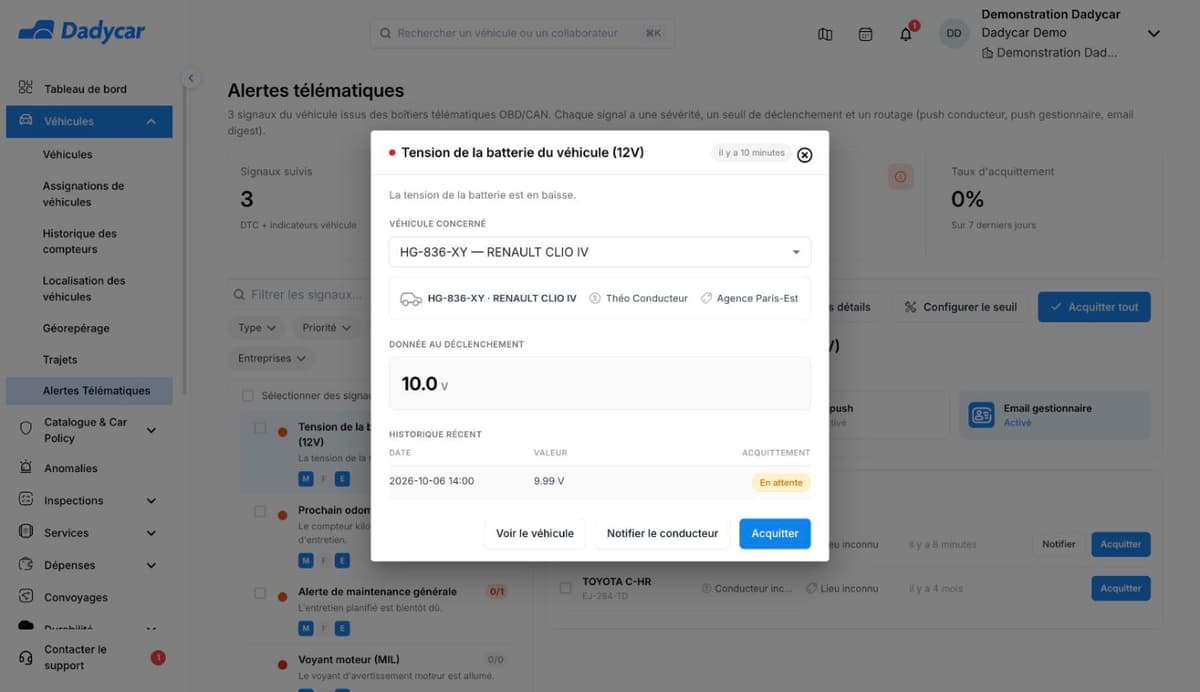Expand the Inspections sidebar section

[151, 501]
